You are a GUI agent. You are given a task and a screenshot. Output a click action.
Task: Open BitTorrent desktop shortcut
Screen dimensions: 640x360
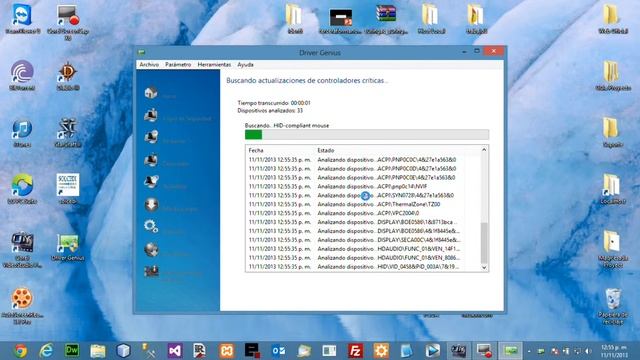[x=22, y=75]
